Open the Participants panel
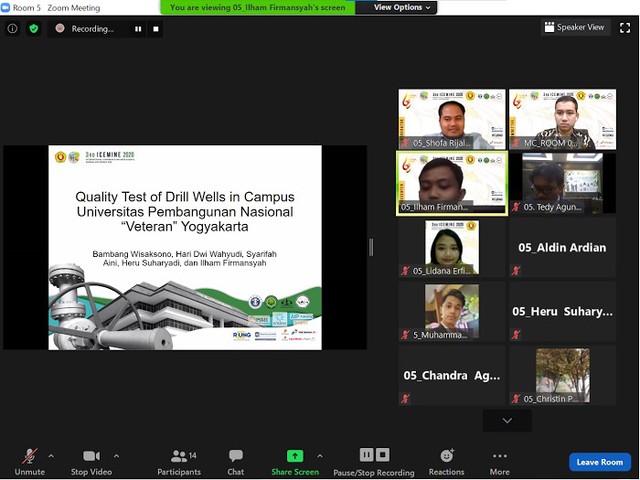Image resolution: width=640 pixels, height=480 pixels. point(178,460)
